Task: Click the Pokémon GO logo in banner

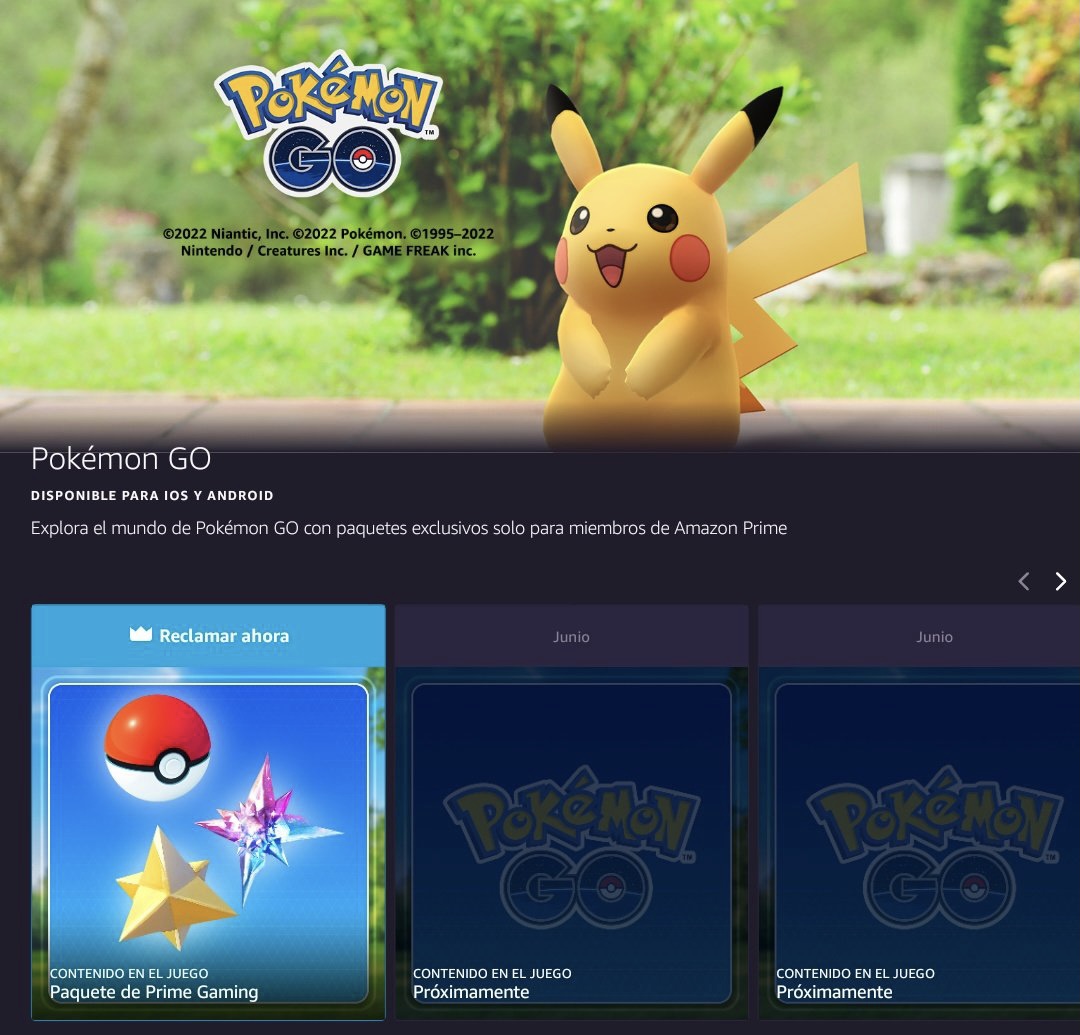Action: click(x=329, y=122)
